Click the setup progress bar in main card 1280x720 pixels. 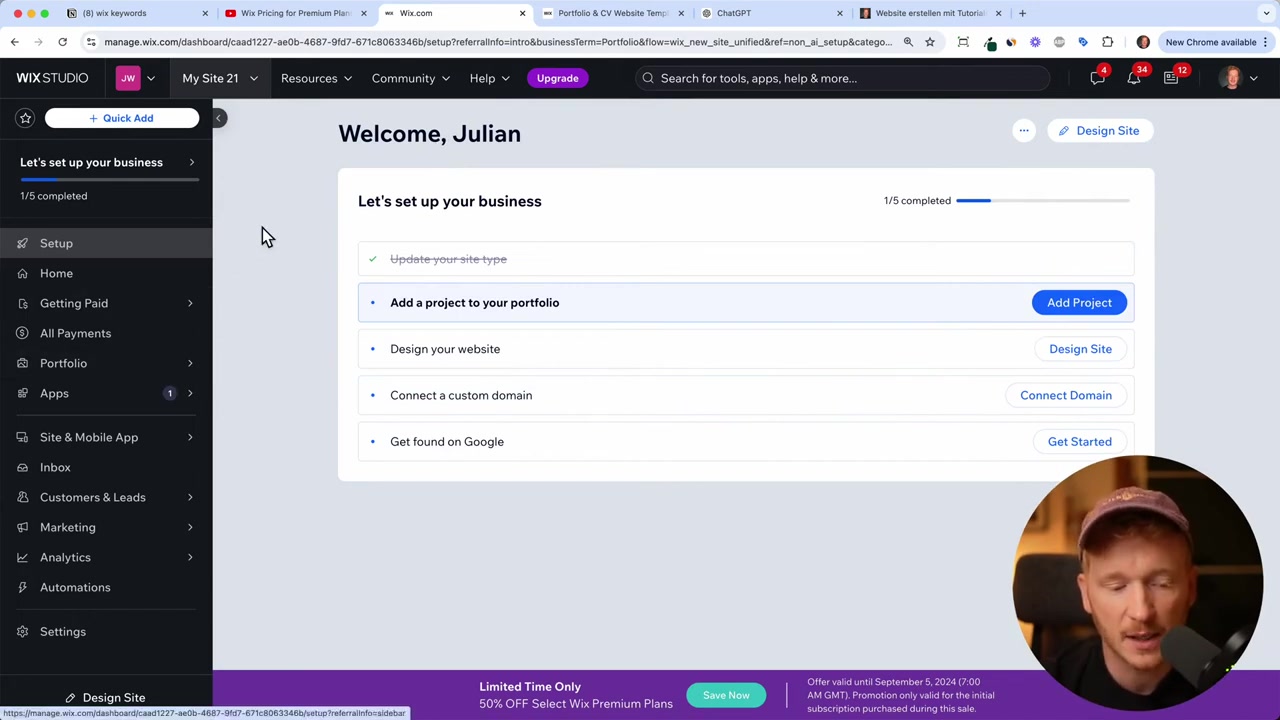click(1043, 201)
